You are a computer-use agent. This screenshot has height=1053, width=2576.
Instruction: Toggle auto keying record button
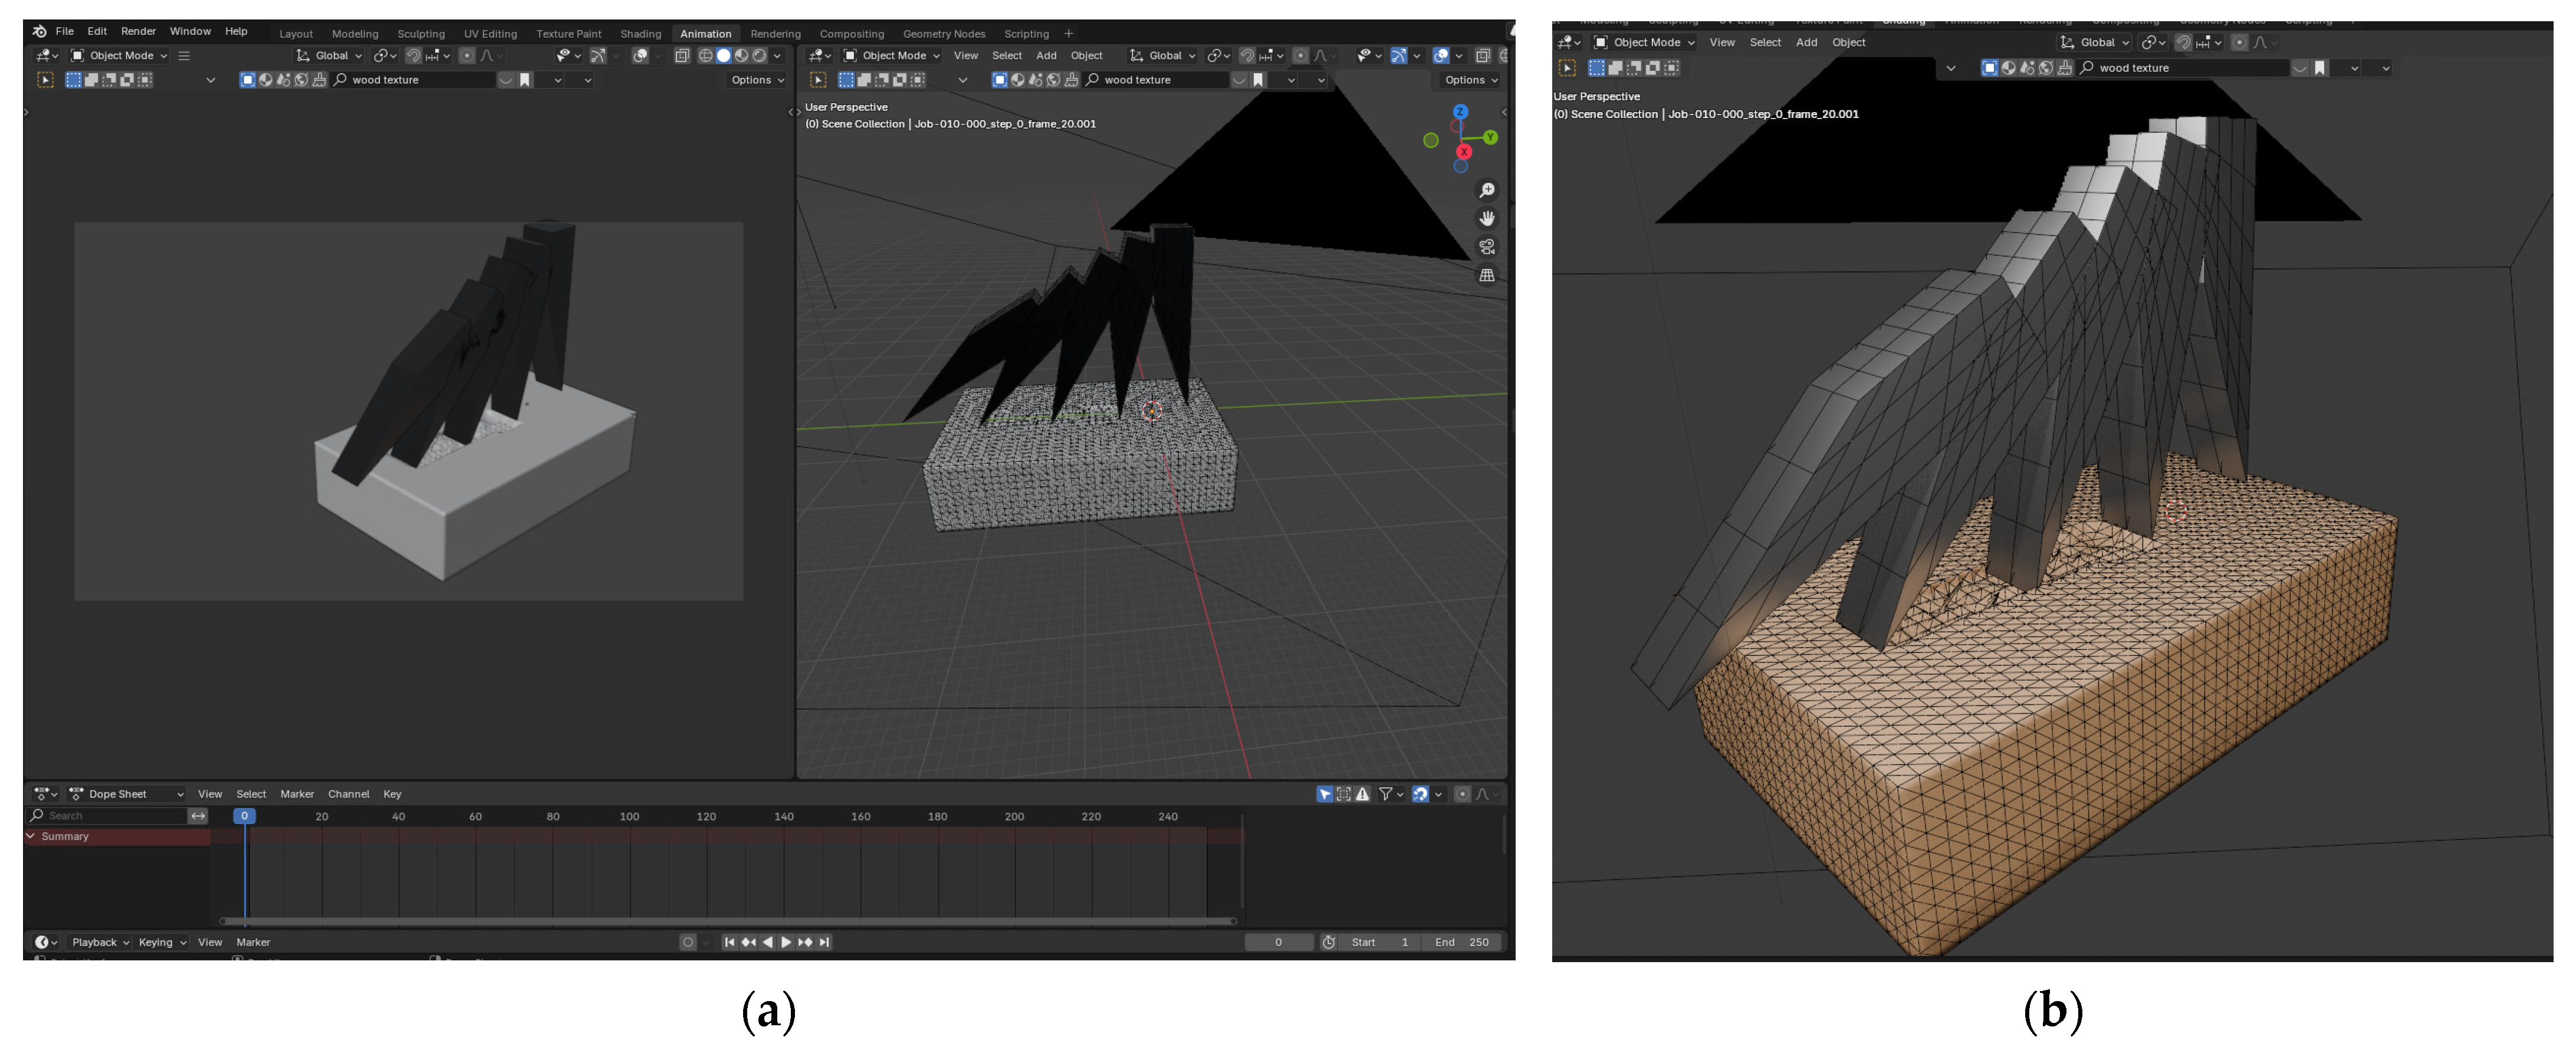coord(687,942)
